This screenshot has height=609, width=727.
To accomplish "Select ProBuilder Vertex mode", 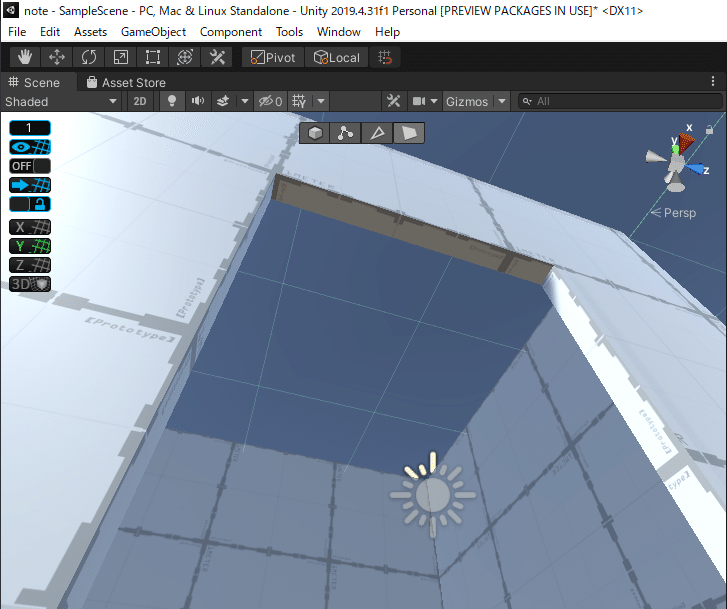I will click(346, 134).
